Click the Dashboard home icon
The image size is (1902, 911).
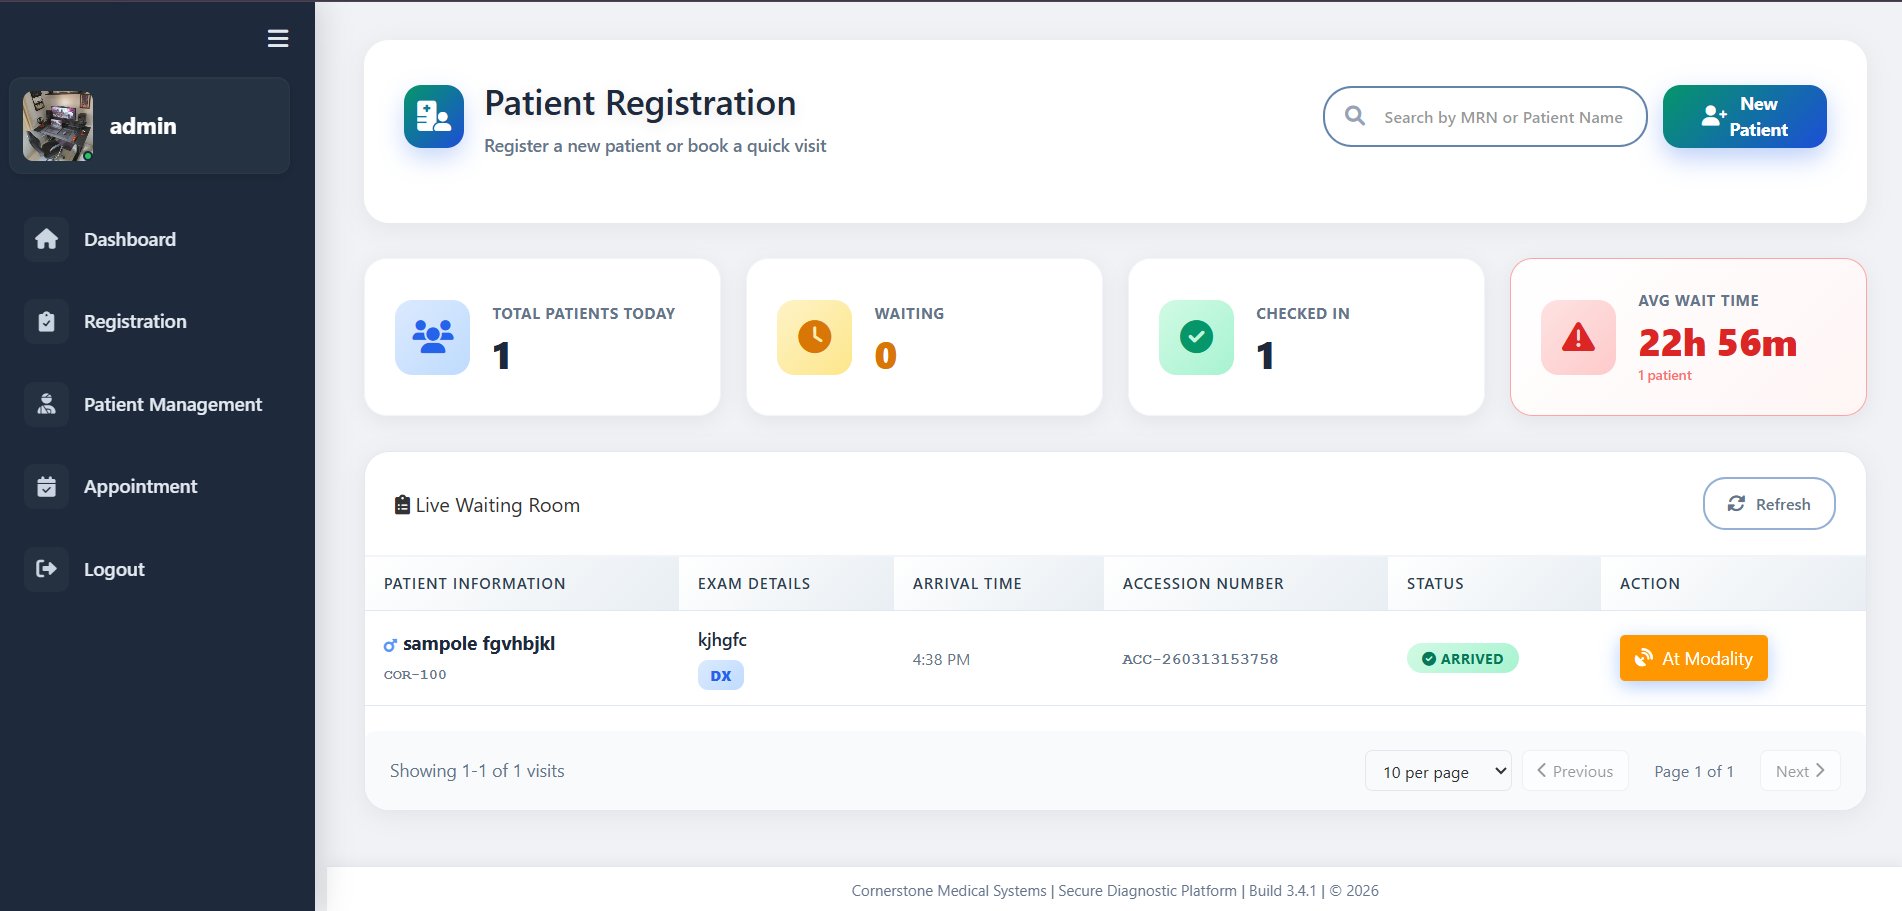point(46,239)
